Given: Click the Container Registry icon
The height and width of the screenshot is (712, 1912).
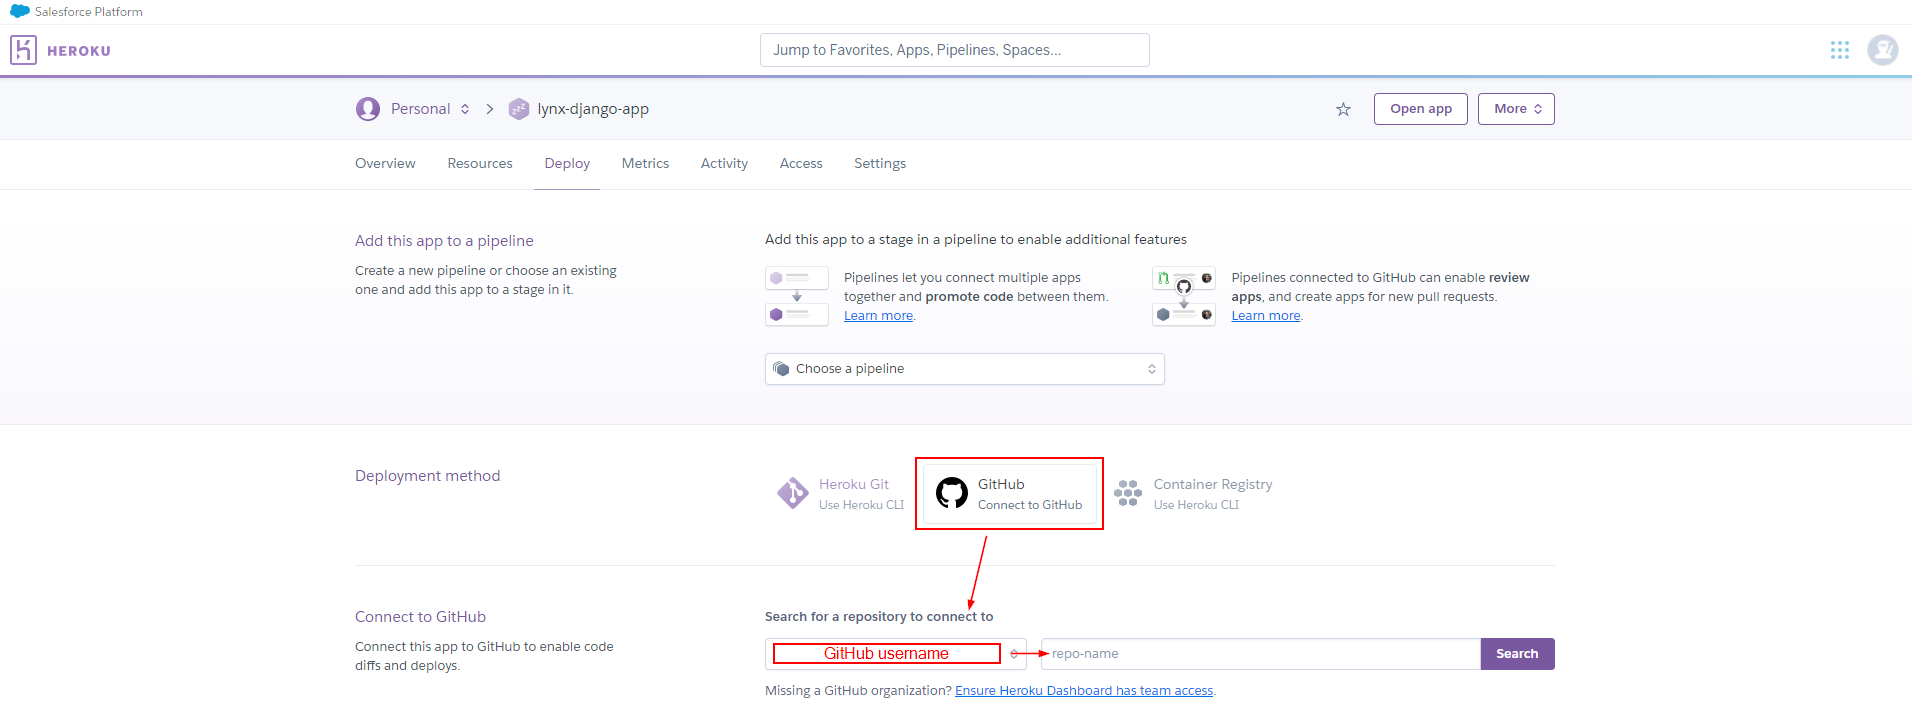Looking at the screenshot, I should point(1128,493).
